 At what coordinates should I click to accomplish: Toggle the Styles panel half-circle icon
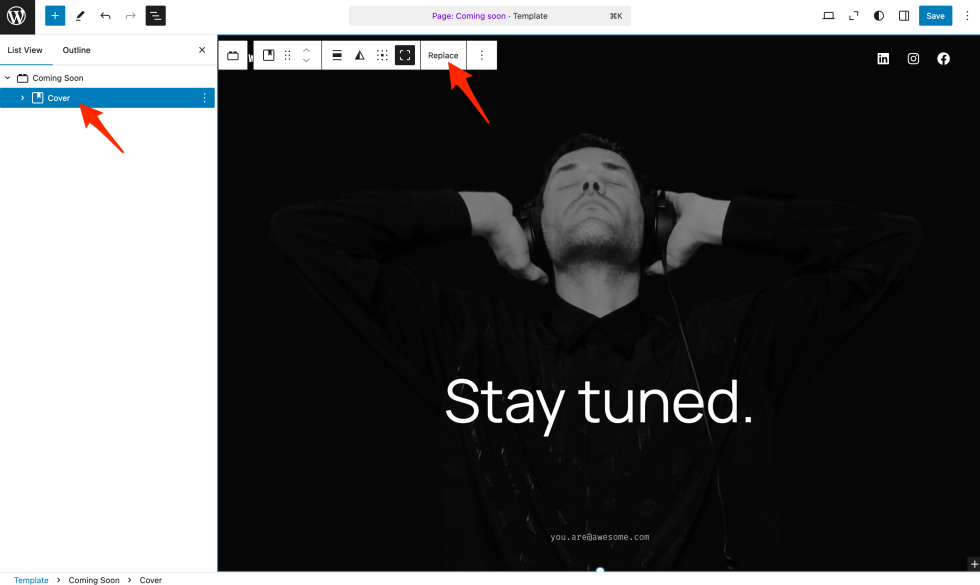tap(879, 16)
